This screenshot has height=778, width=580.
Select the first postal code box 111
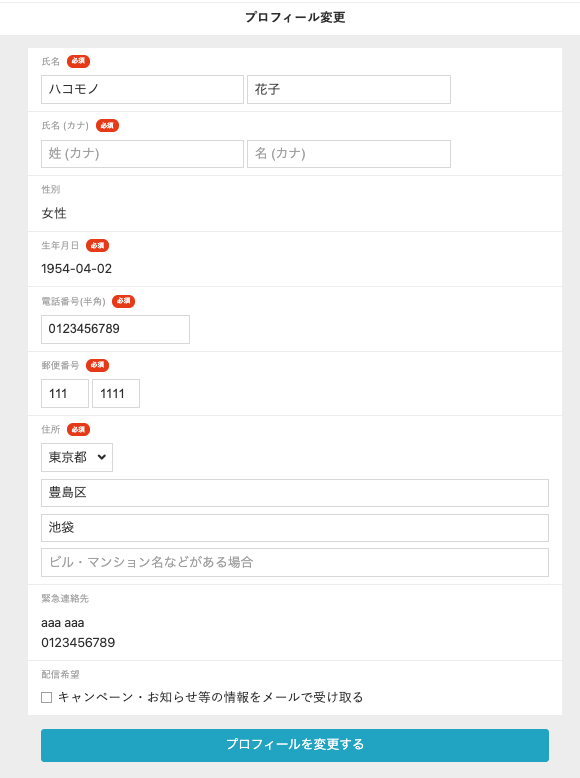(65, 393)
